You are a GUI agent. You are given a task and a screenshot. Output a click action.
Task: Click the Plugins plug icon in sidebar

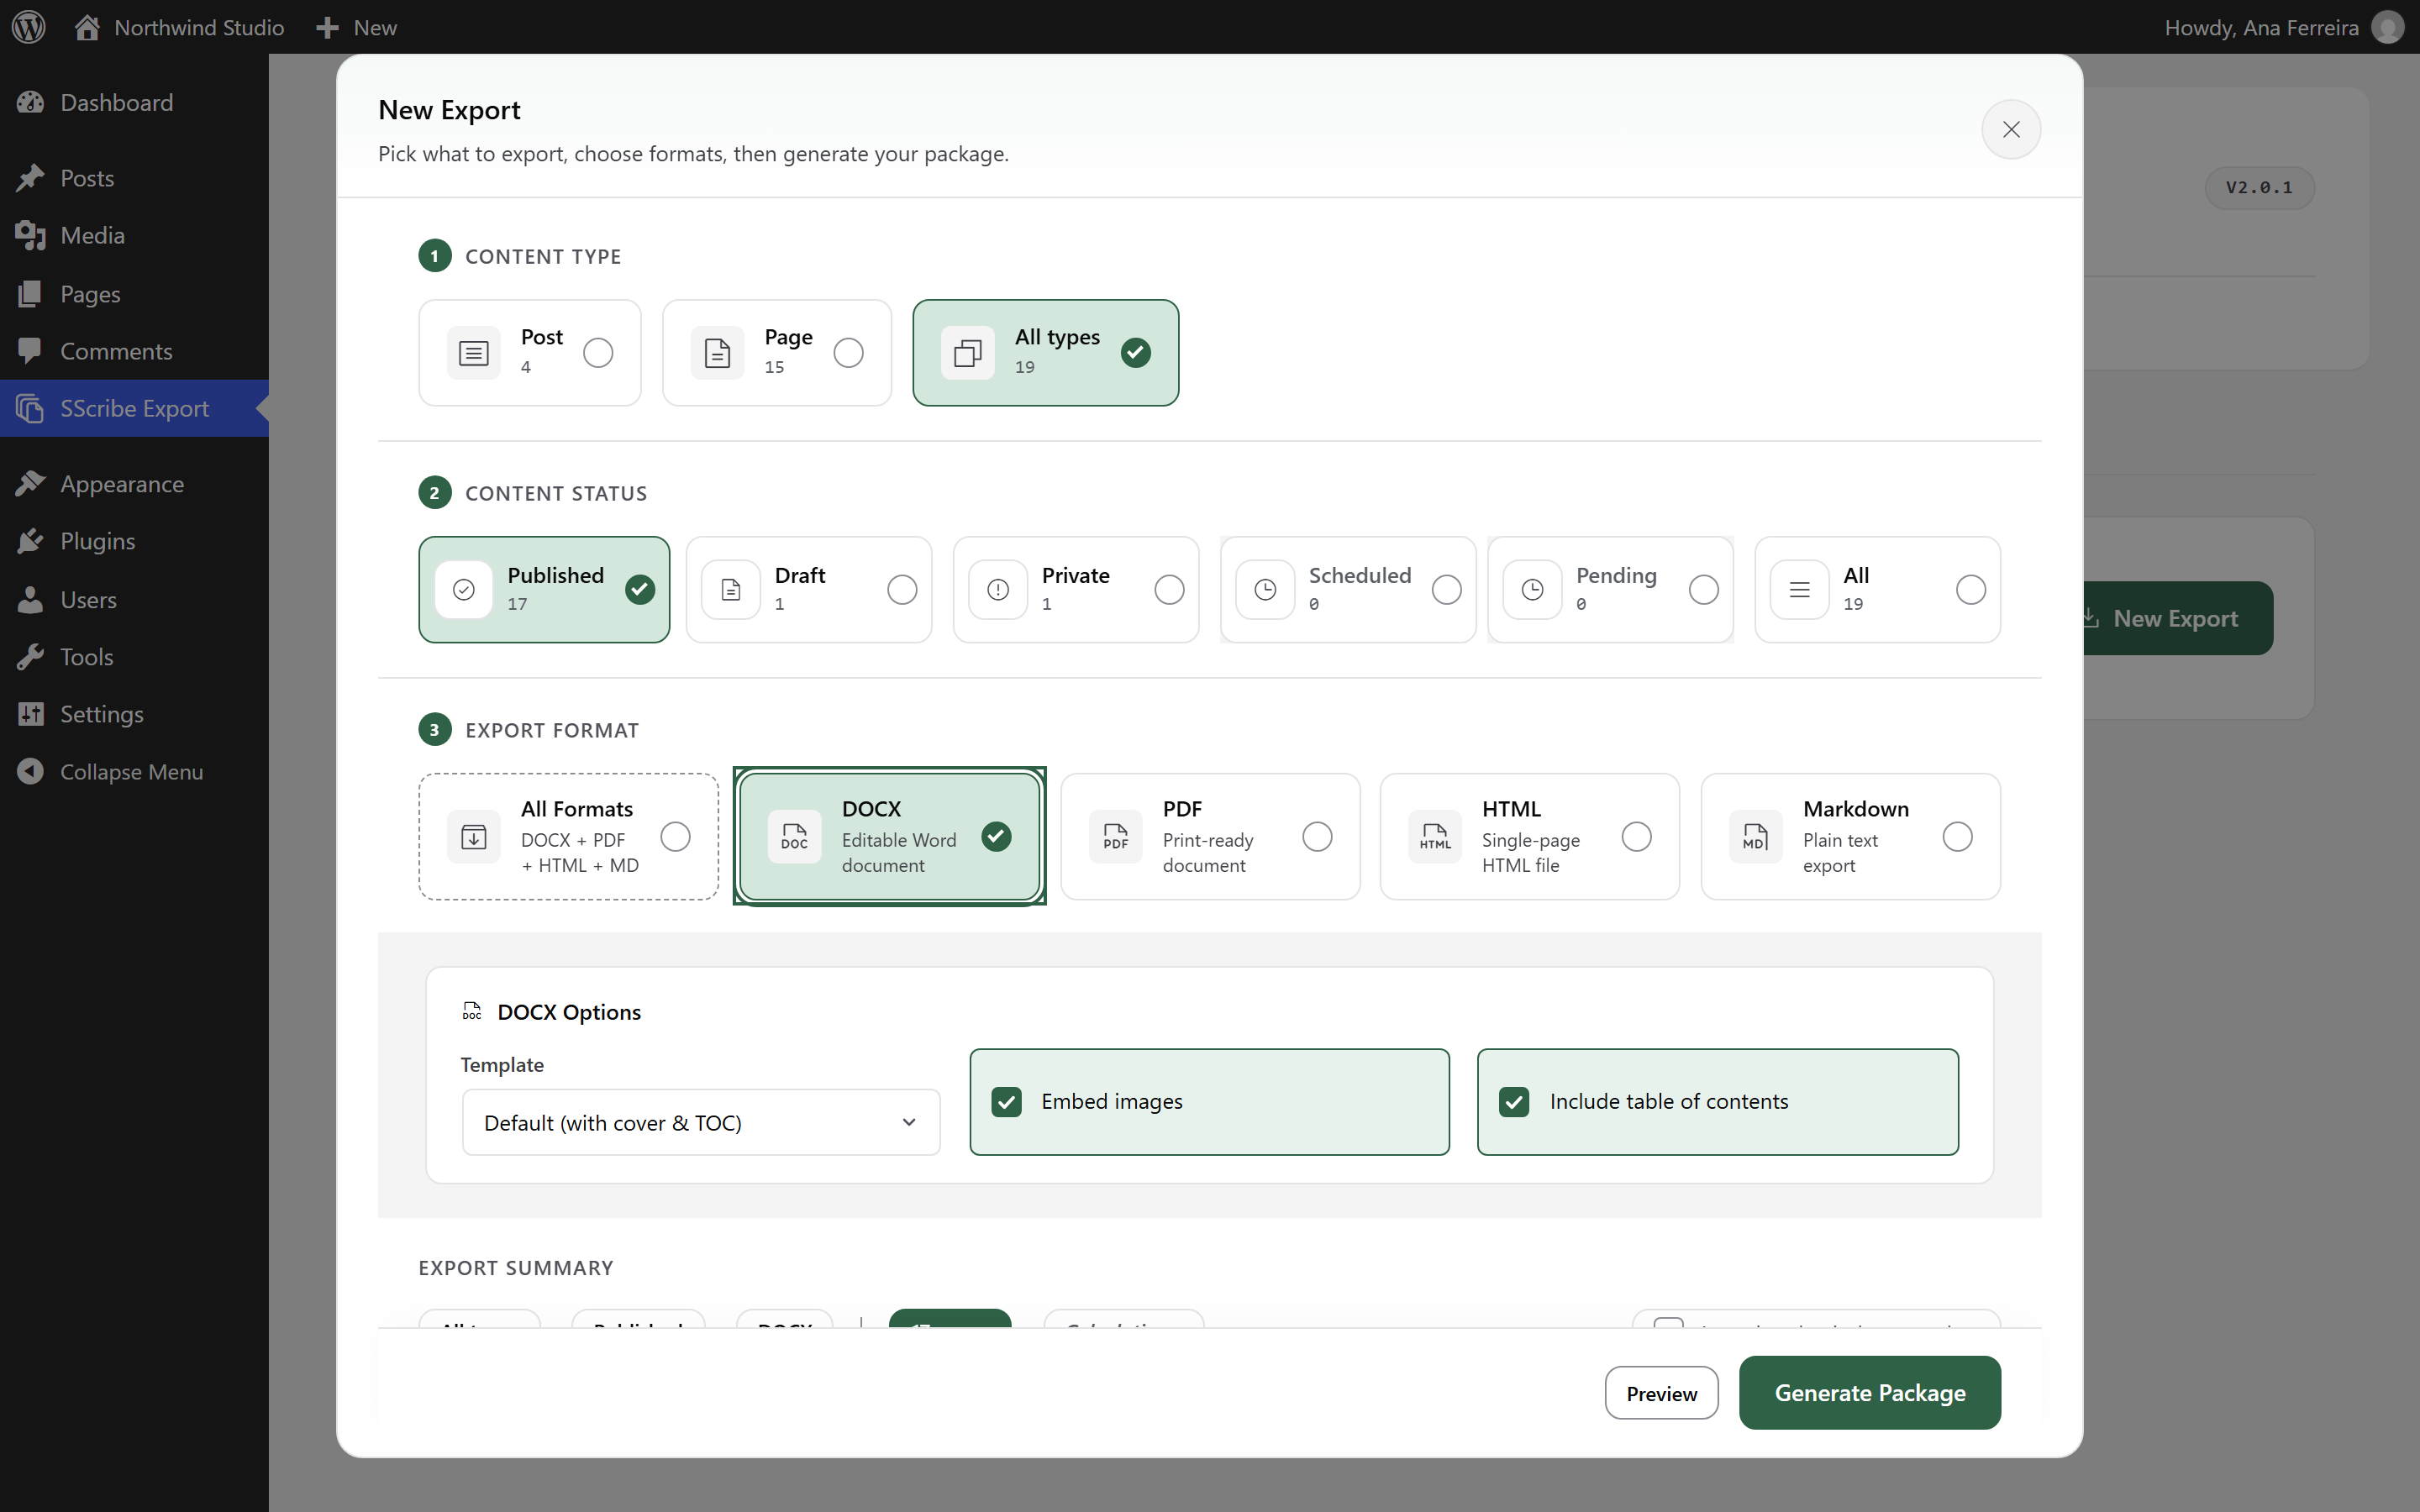click(30, 541)
